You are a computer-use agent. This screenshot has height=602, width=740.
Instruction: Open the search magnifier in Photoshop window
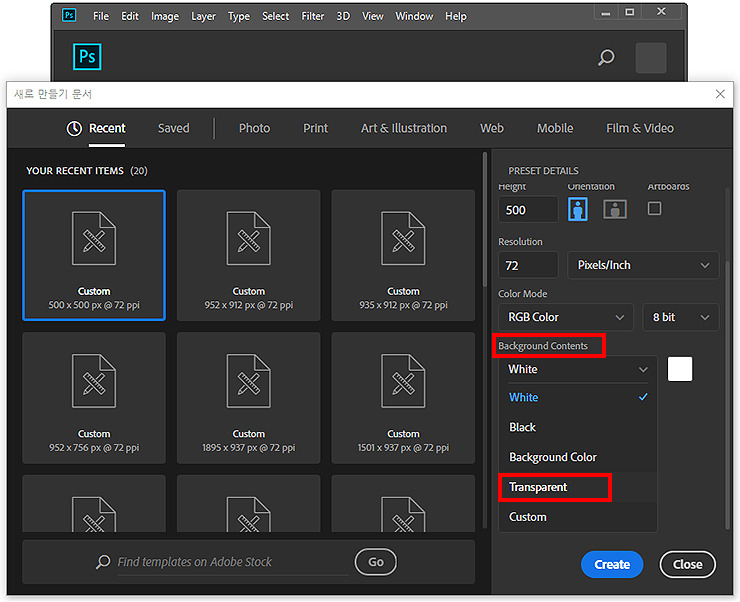[606, 58]
